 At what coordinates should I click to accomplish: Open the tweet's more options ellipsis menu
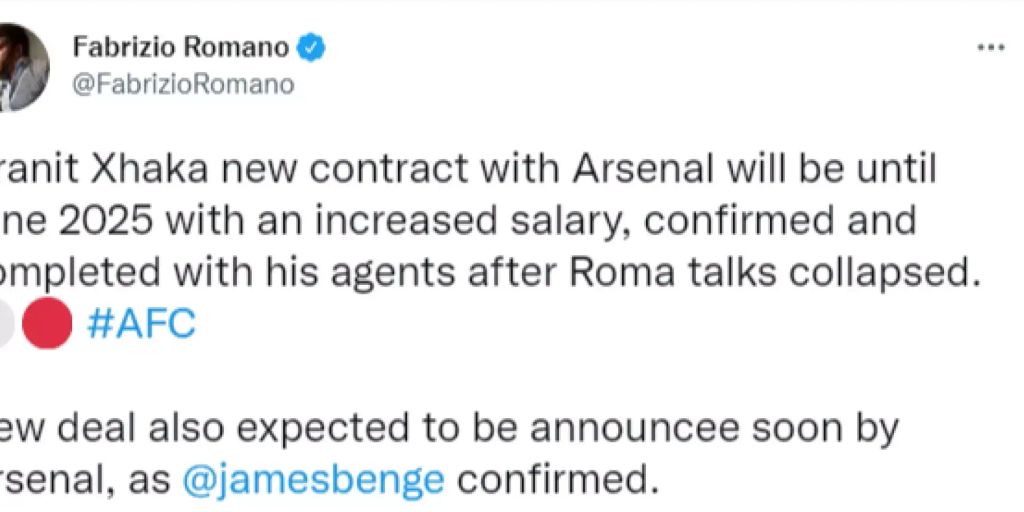990,47
